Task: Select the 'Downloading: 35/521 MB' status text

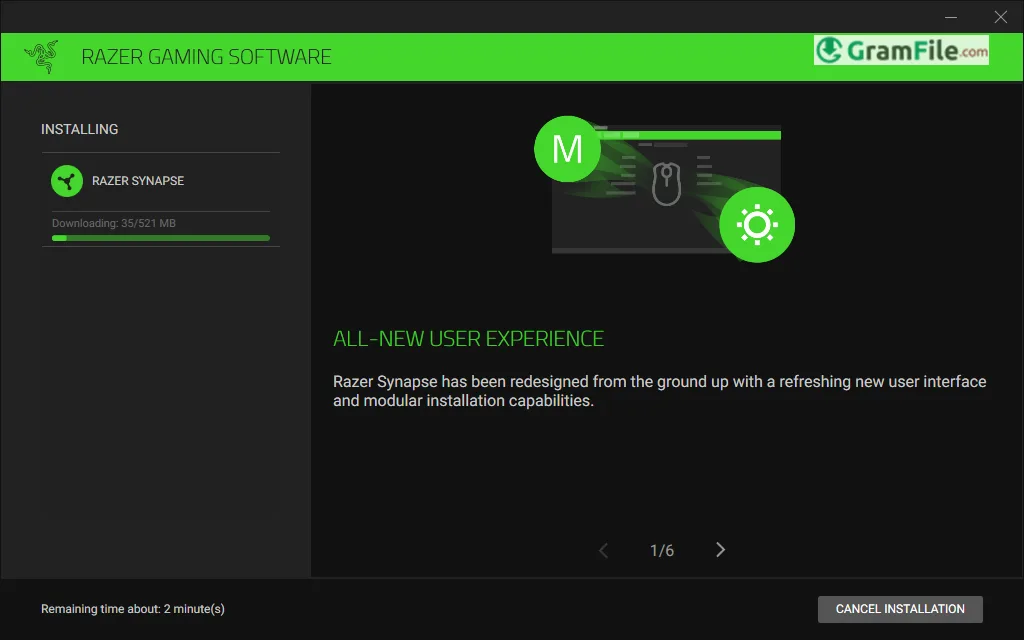Action: pyautogui.click(x=114, y=223)
